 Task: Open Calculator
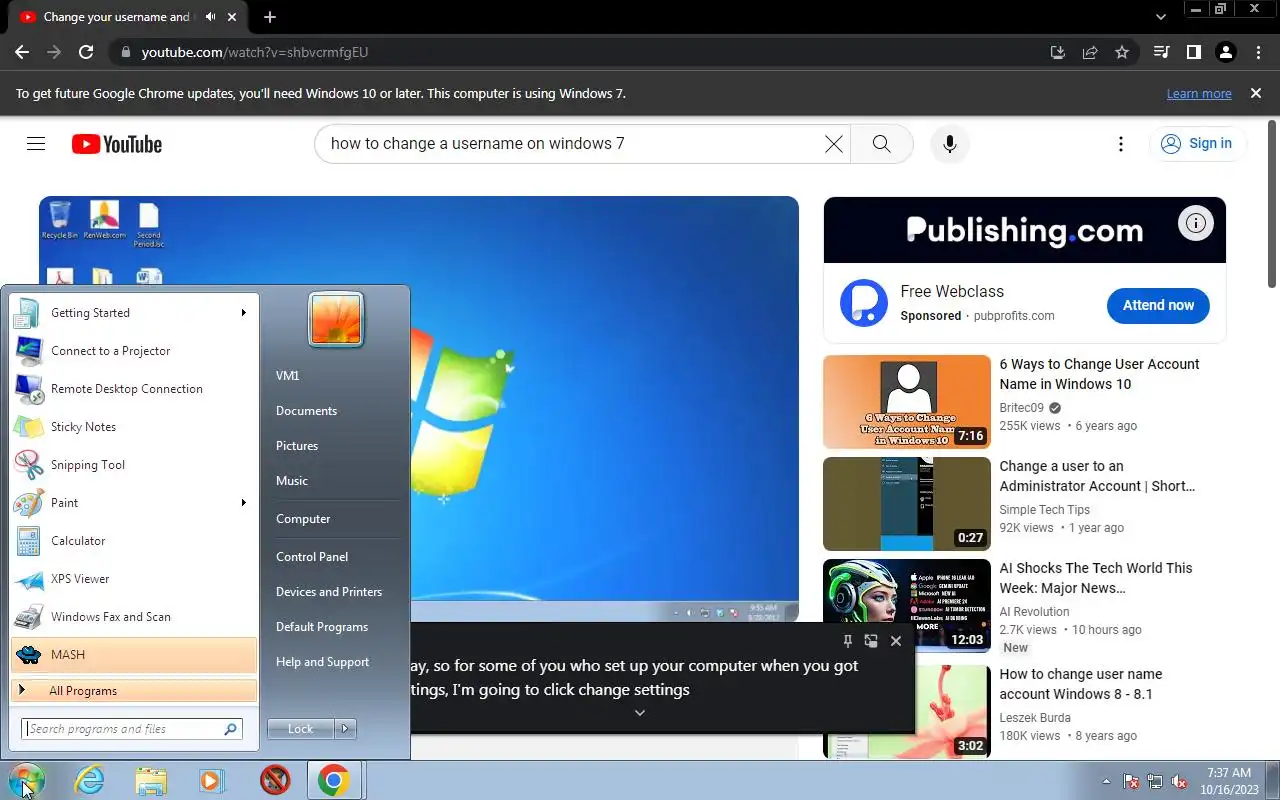coord(133,541)
